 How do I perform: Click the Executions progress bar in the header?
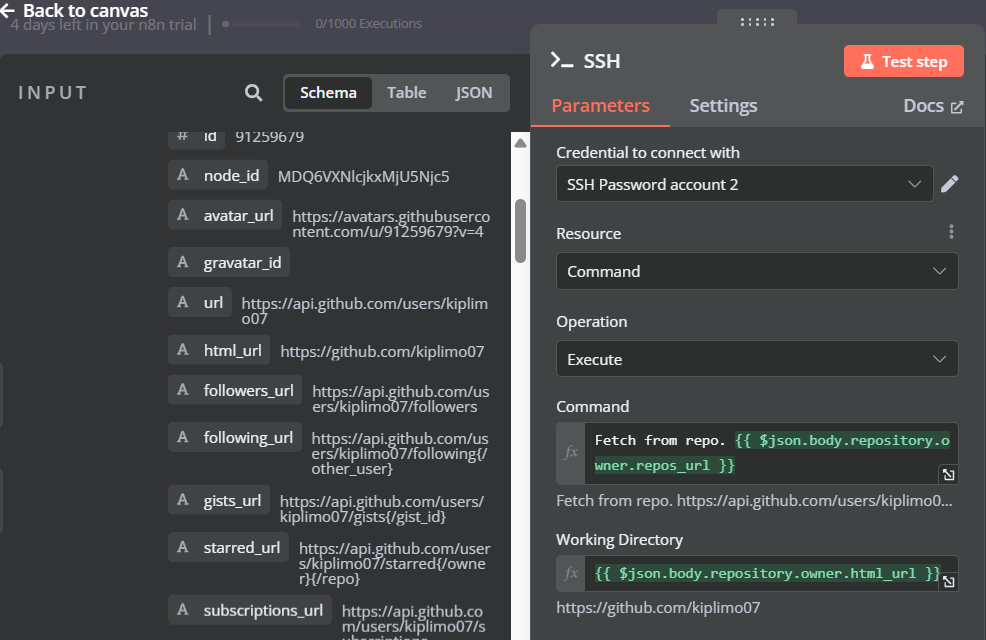click(x=262, y=23)
